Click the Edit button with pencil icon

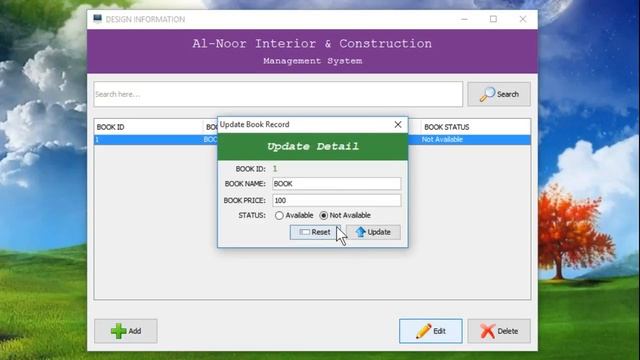[x=431, y=331]
